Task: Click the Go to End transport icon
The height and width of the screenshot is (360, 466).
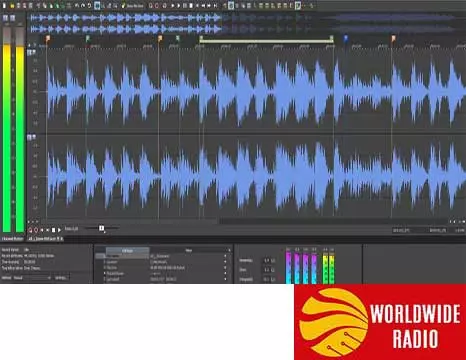Action: [215, 6]
